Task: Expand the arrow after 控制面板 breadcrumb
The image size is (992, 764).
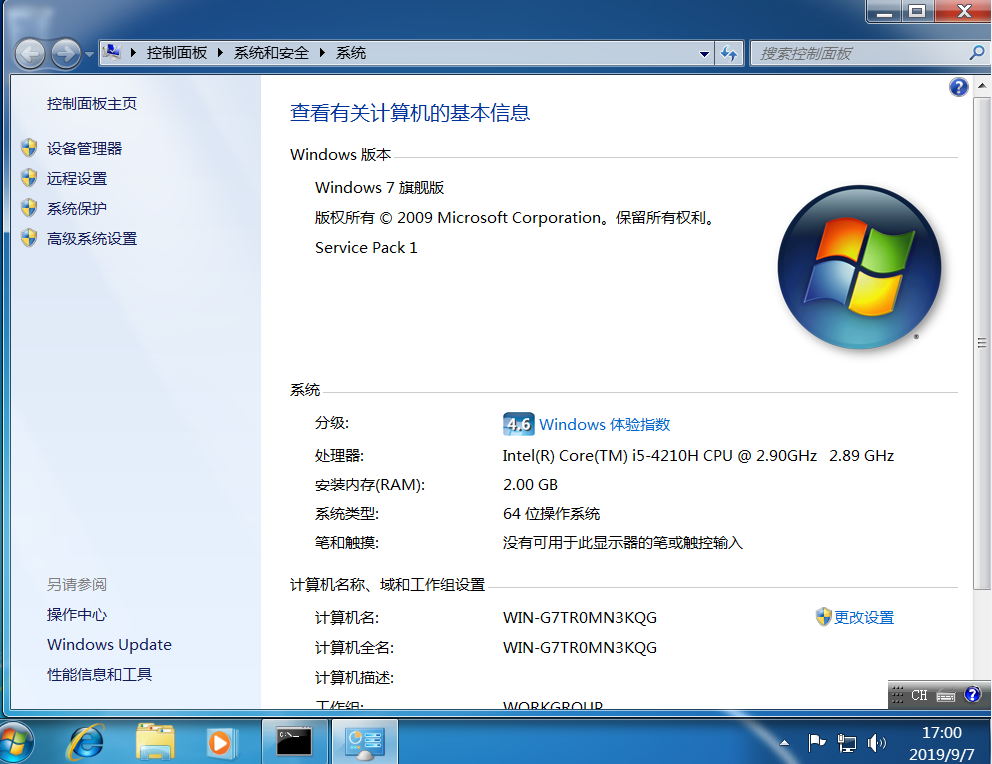Action: 220,52
